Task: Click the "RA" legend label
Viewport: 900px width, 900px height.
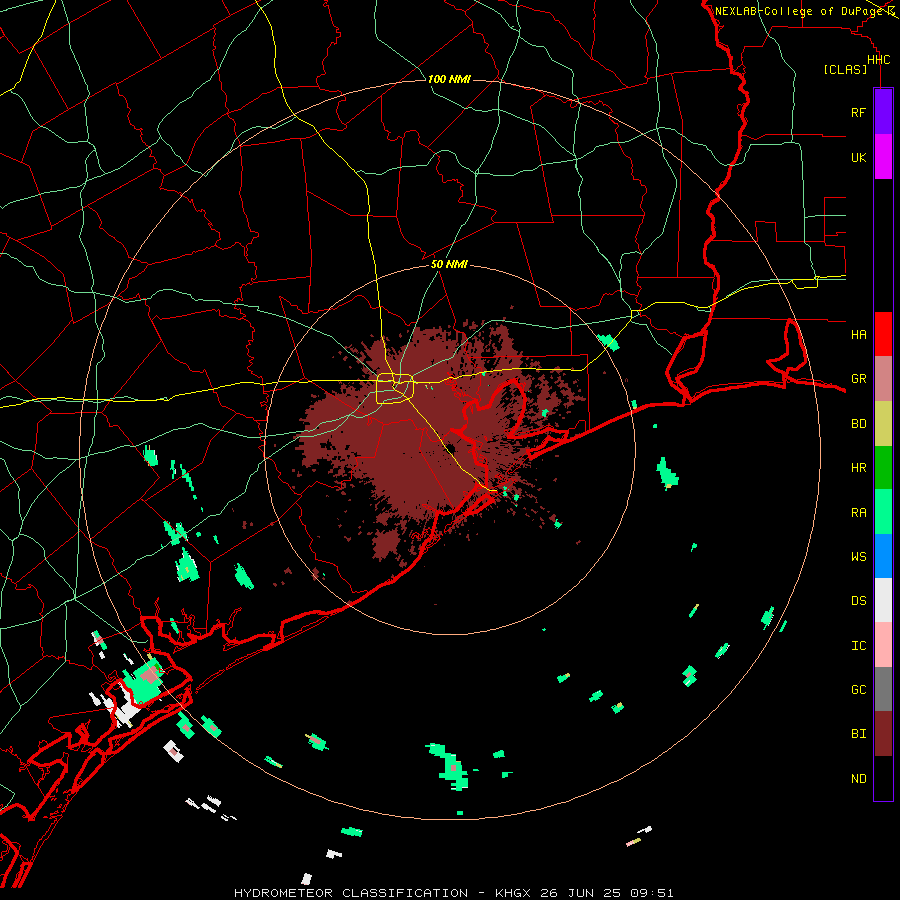Action: click(x=858, y=512)
